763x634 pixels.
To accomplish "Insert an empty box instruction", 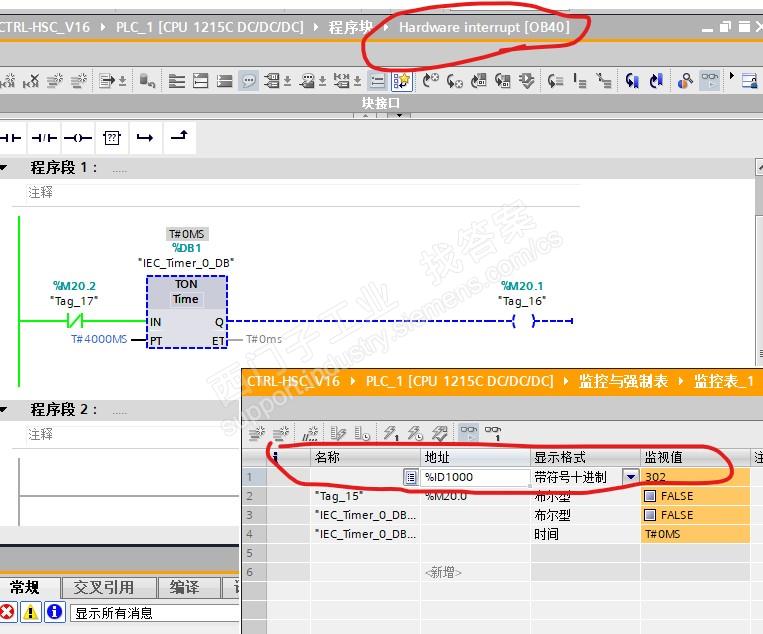I will (111, 138).
